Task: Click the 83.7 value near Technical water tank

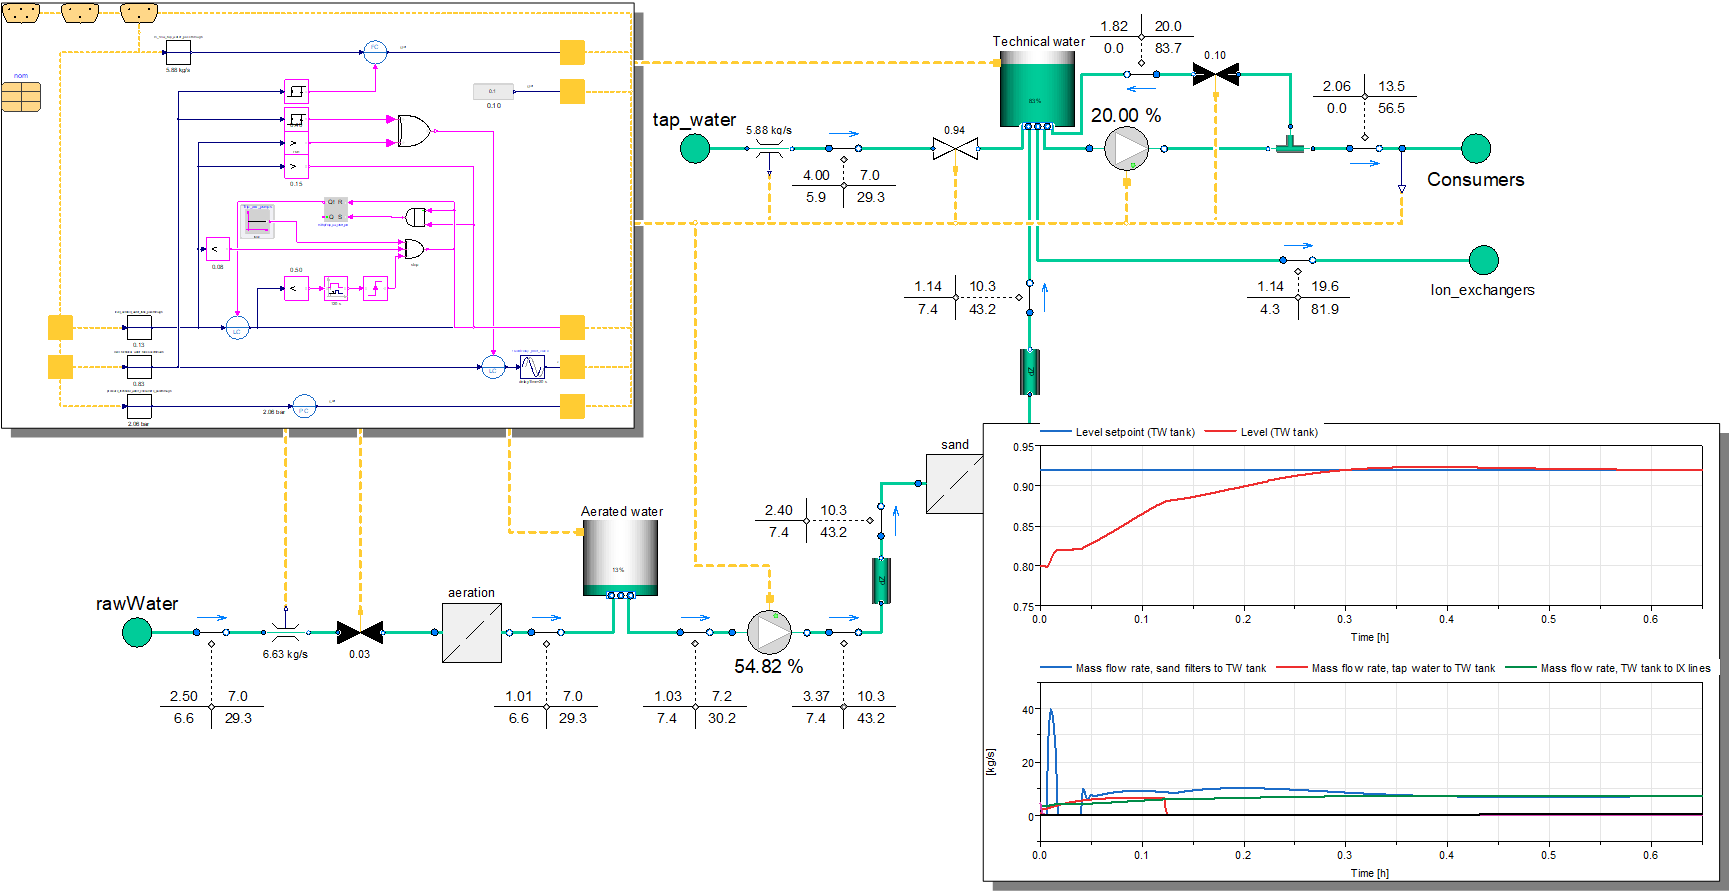Action: [1168, 48]
